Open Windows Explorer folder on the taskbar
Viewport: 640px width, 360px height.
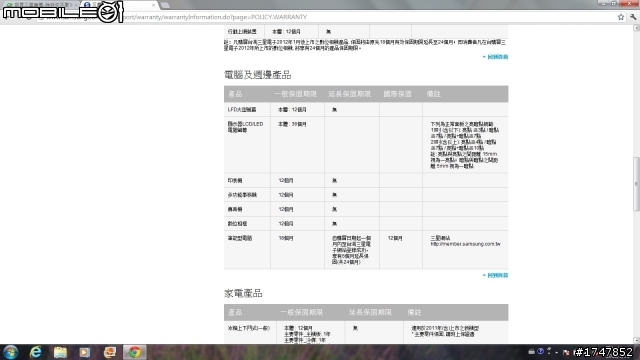coord(60,352)
